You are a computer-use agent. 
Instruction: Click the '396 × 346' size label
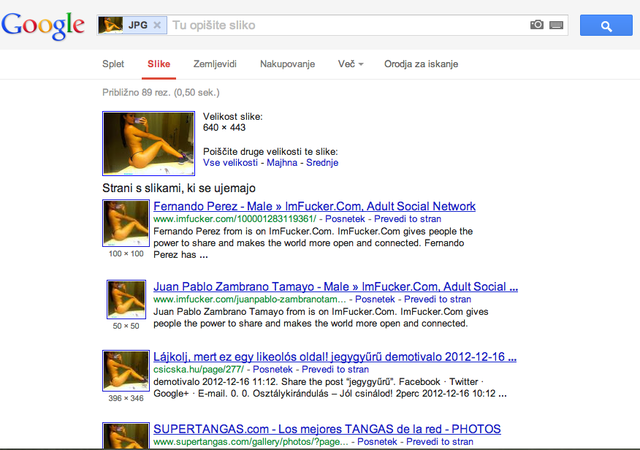[126, 398]
